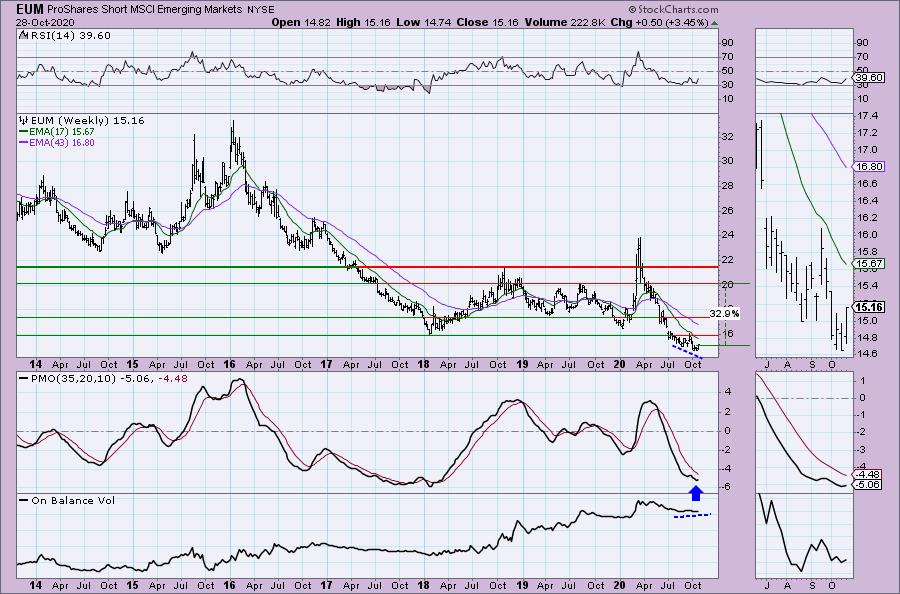The image size is (900, 594).
Task: Click the On Balance Vol legend label
Action: pos(67,500)
